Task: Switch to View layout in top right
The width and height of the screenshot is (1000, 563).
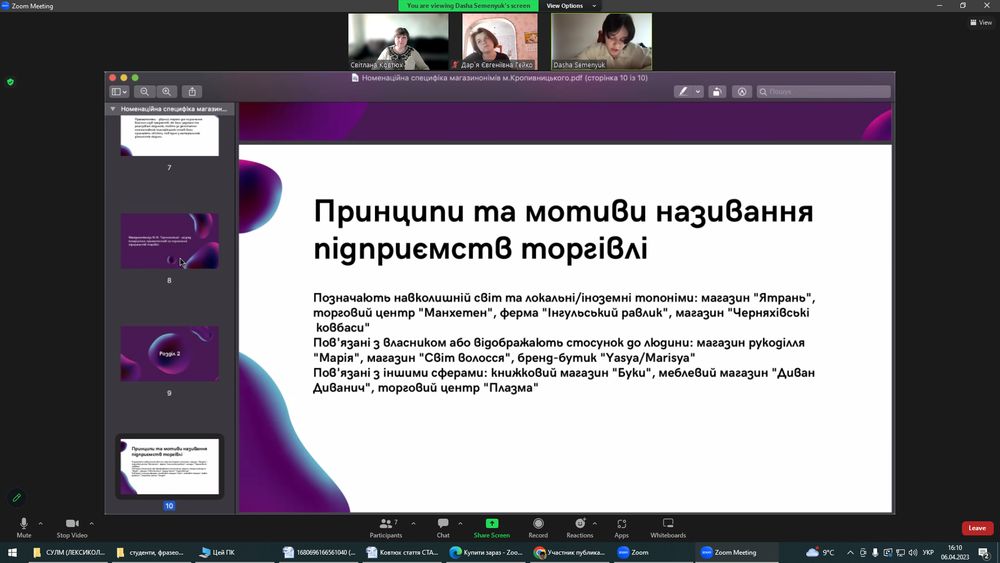Action: tap(980, 22)
